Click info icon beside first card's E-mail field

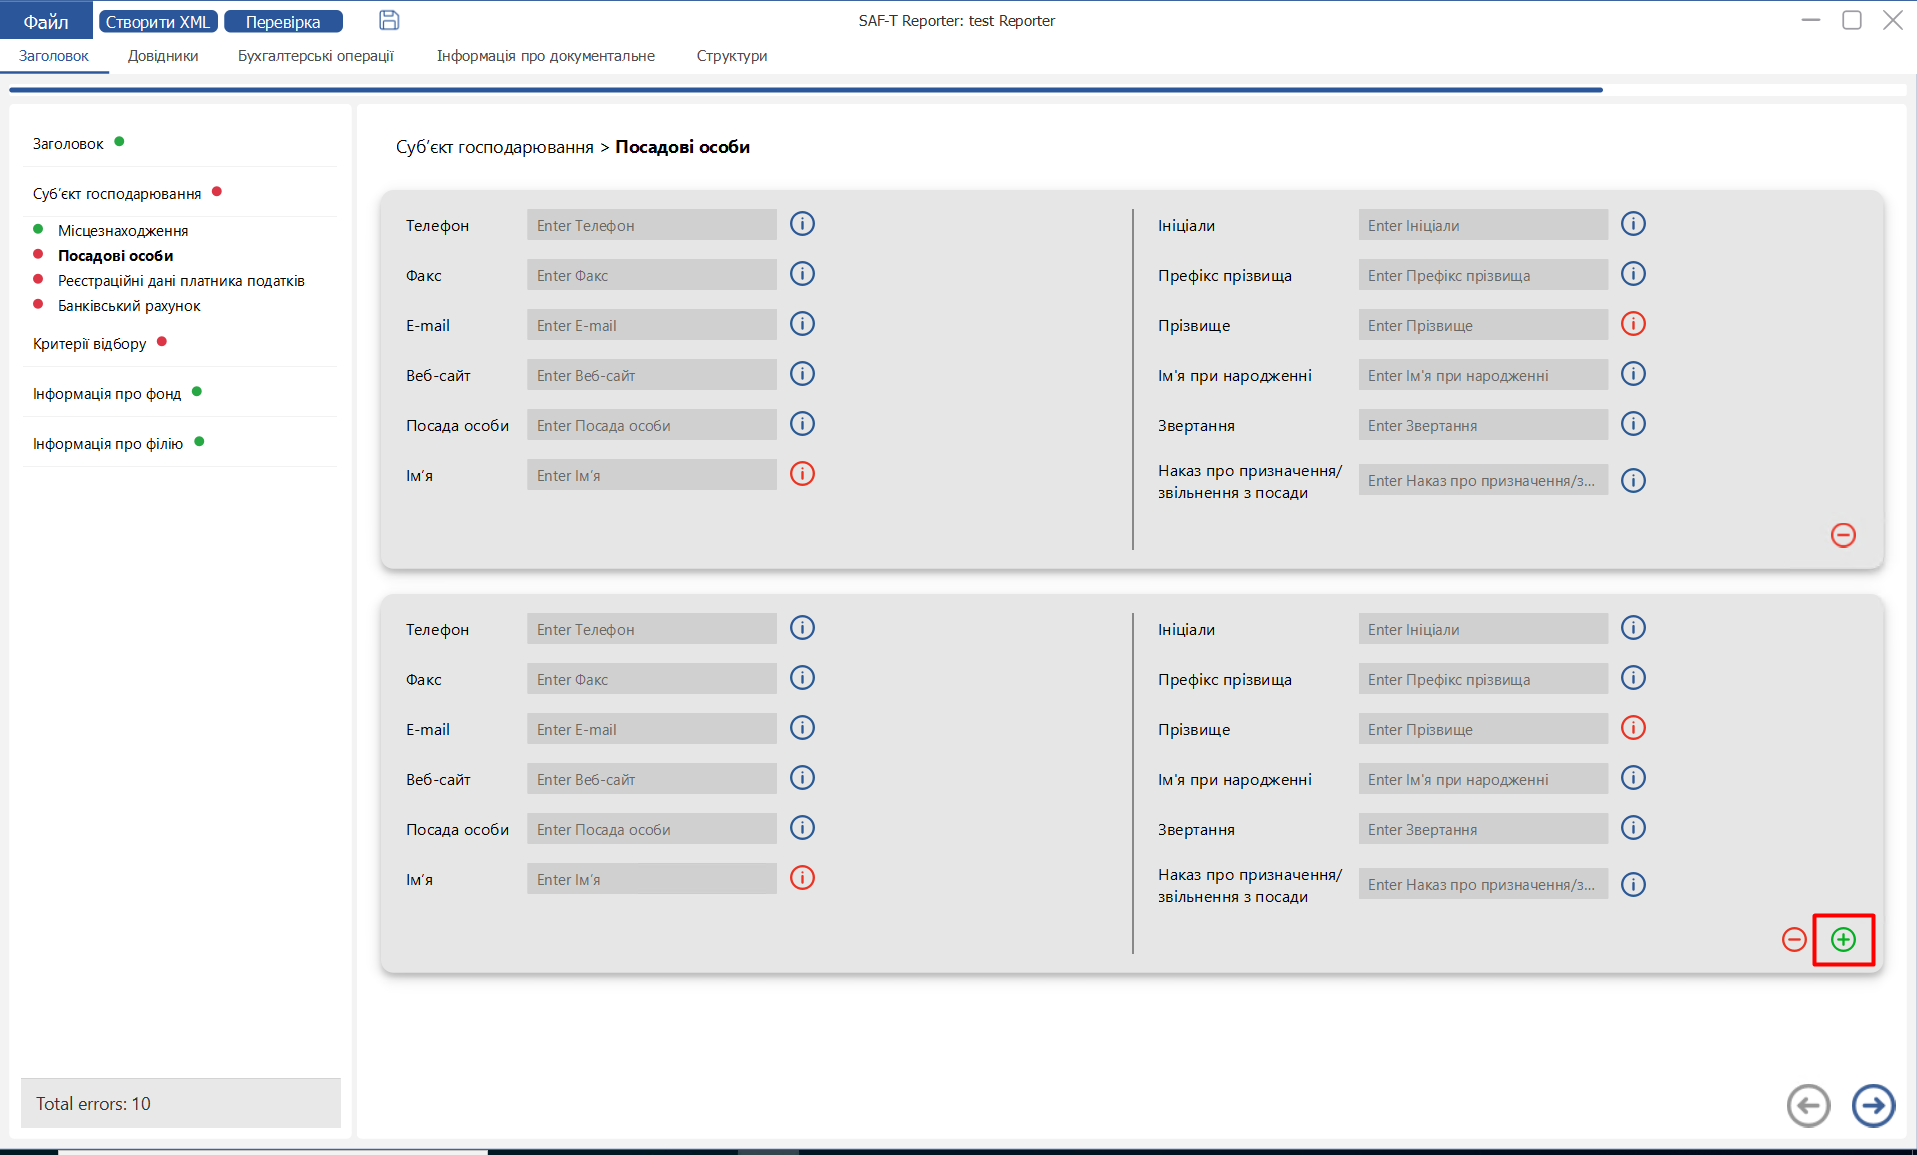[x=802, y=324]
